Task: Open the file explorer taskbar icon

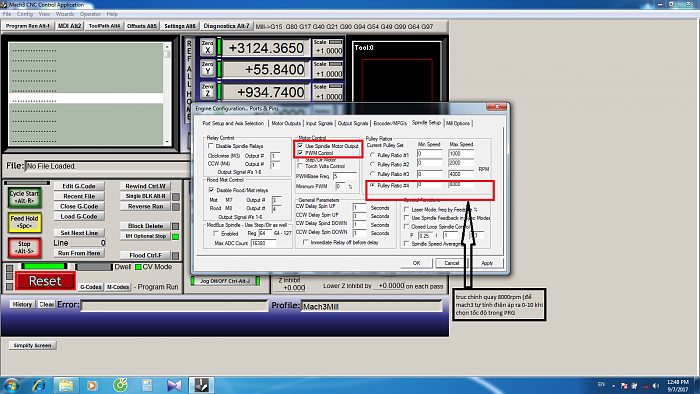Action: pyautogui.click(x=66, y=385)
